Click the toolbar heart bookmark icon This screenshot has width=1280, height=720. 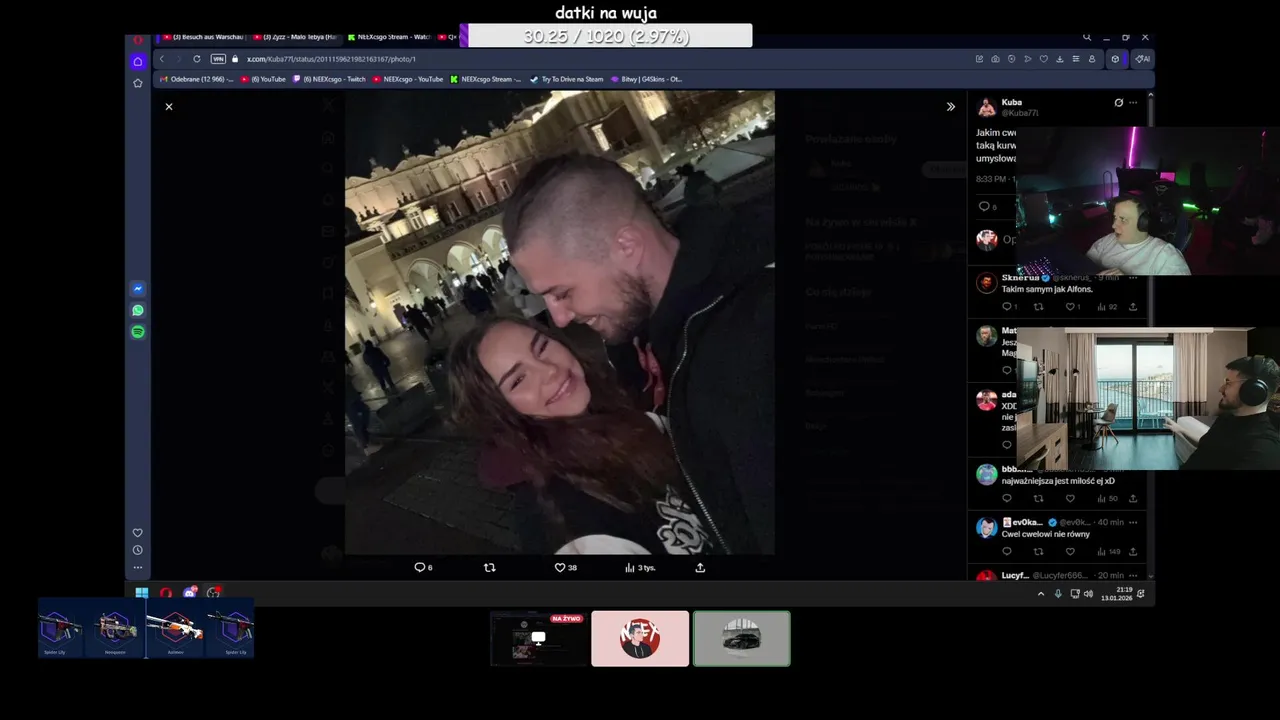click(x=1044, y=59)
